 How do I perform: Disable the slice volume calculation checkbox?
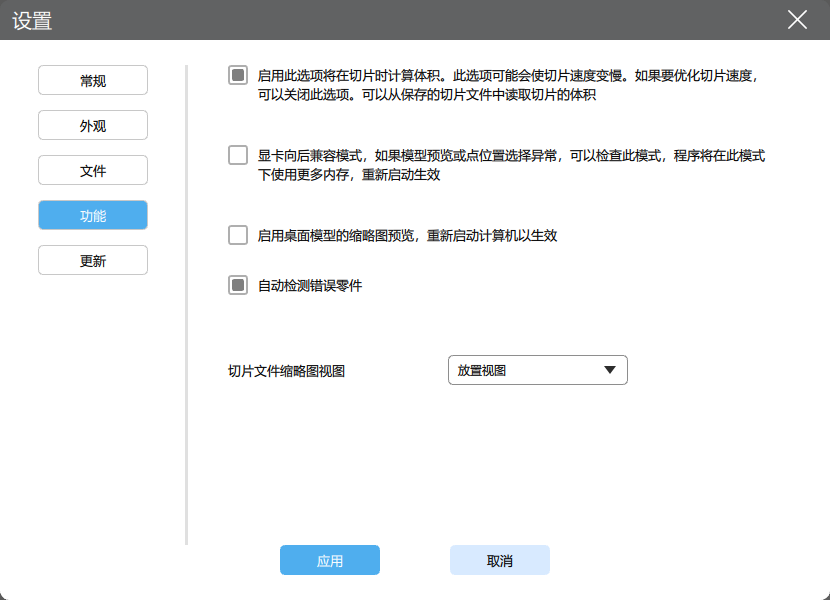pyautogui.click(x=238, y=75)
